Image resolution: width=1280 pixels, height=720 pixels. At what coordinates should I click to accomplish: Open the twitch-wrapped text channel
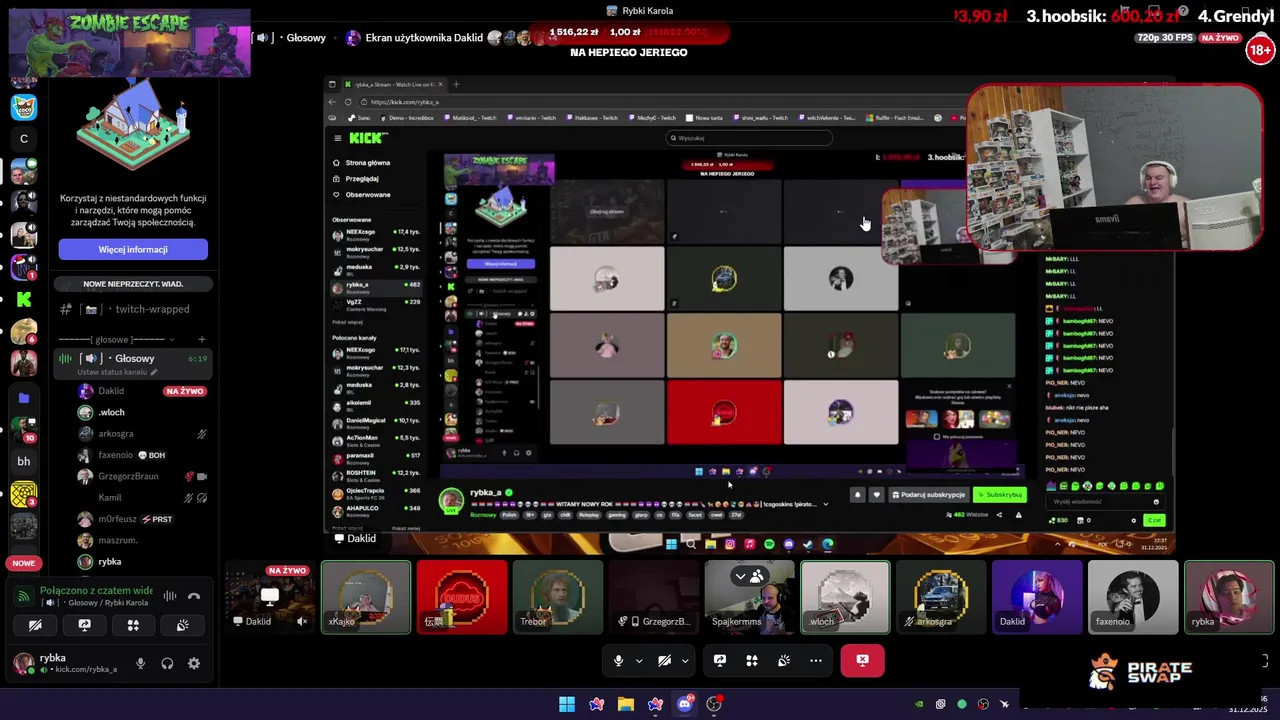tap(133, 309)
